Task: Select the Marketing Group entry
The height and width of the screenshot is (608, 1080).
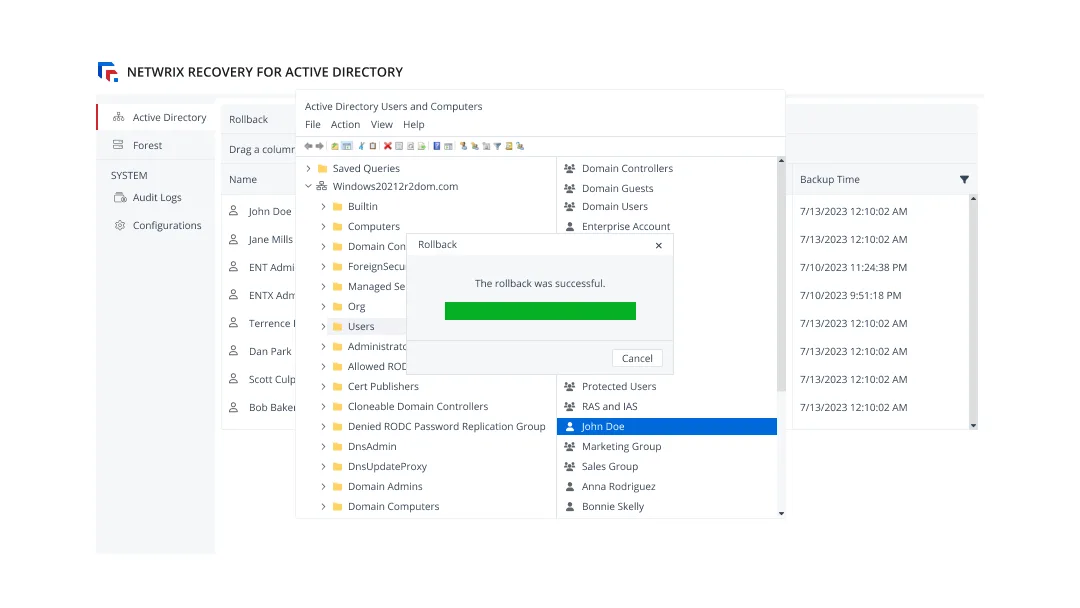Action: [621, 446]
